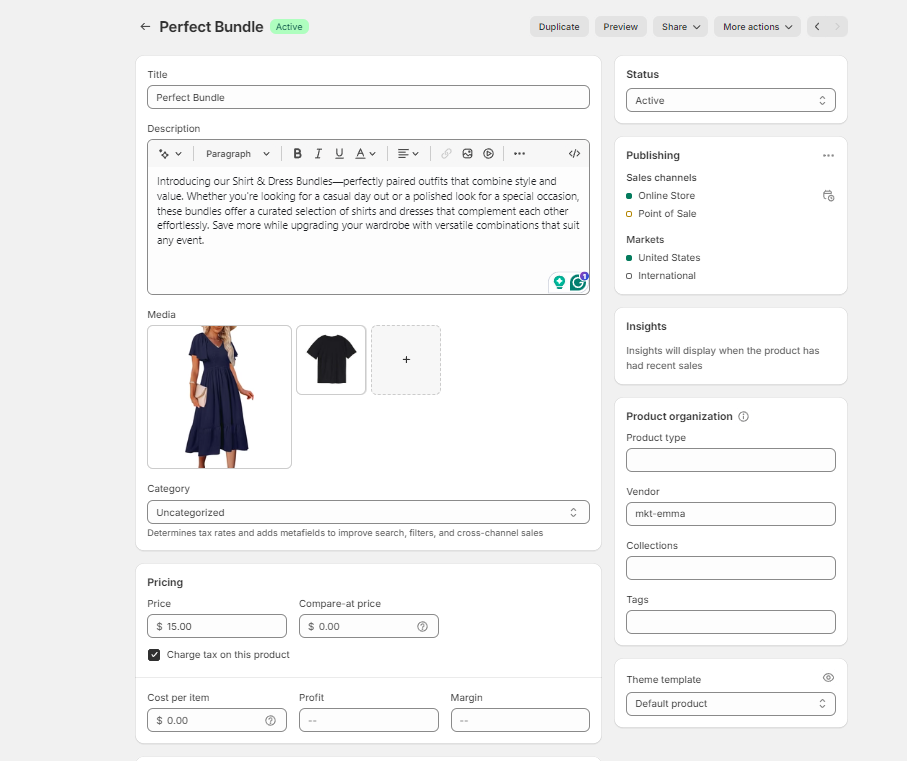Click the Duplicate button
Image resolution: width=907 pixels, height=761 pixels.
coord(559,27)
